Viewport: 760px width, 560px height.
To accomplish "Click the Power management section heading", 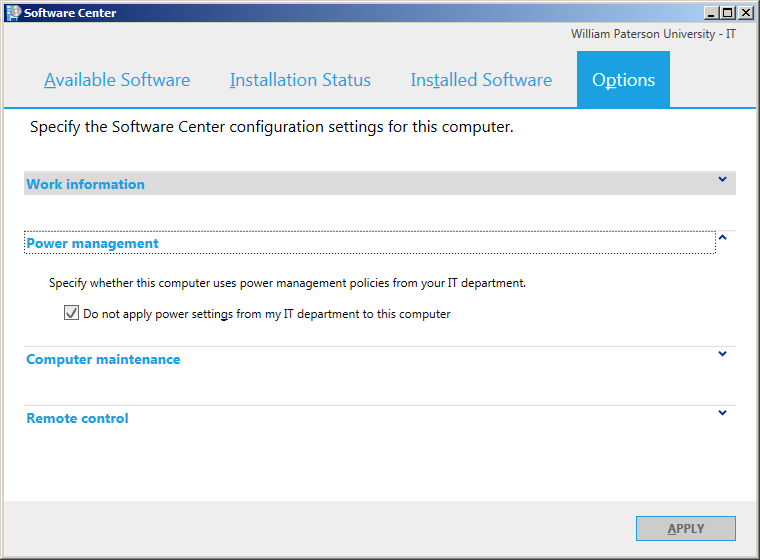I will tap(93, 243).
